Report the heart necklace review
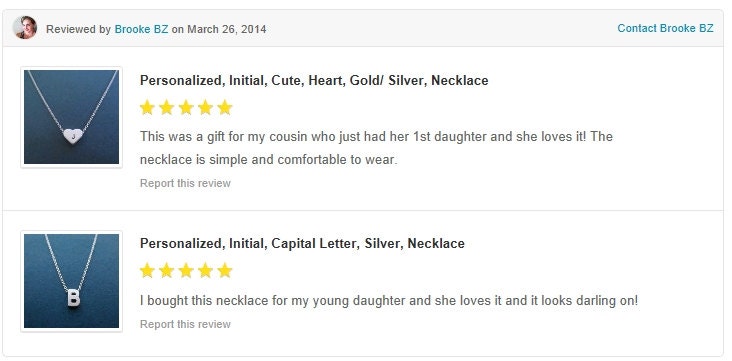The height and width of the screenshot is (361, 732). coord(185,183)
